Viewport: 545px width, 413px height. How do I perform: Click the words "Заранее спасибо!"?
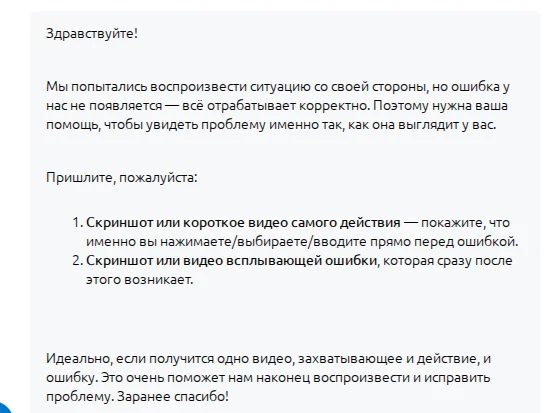click(x=173, y=397)
